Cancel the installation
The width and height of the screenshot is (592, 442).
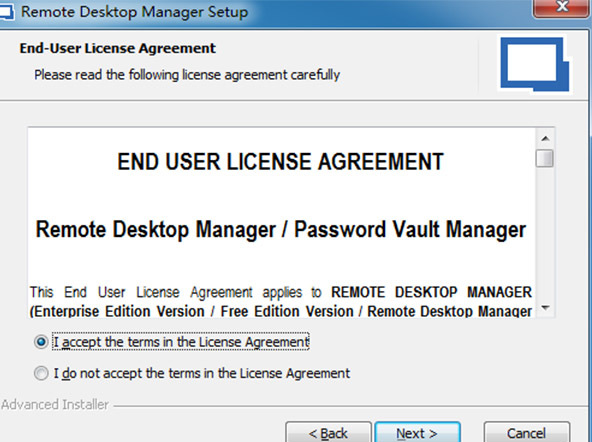[526, 433]
